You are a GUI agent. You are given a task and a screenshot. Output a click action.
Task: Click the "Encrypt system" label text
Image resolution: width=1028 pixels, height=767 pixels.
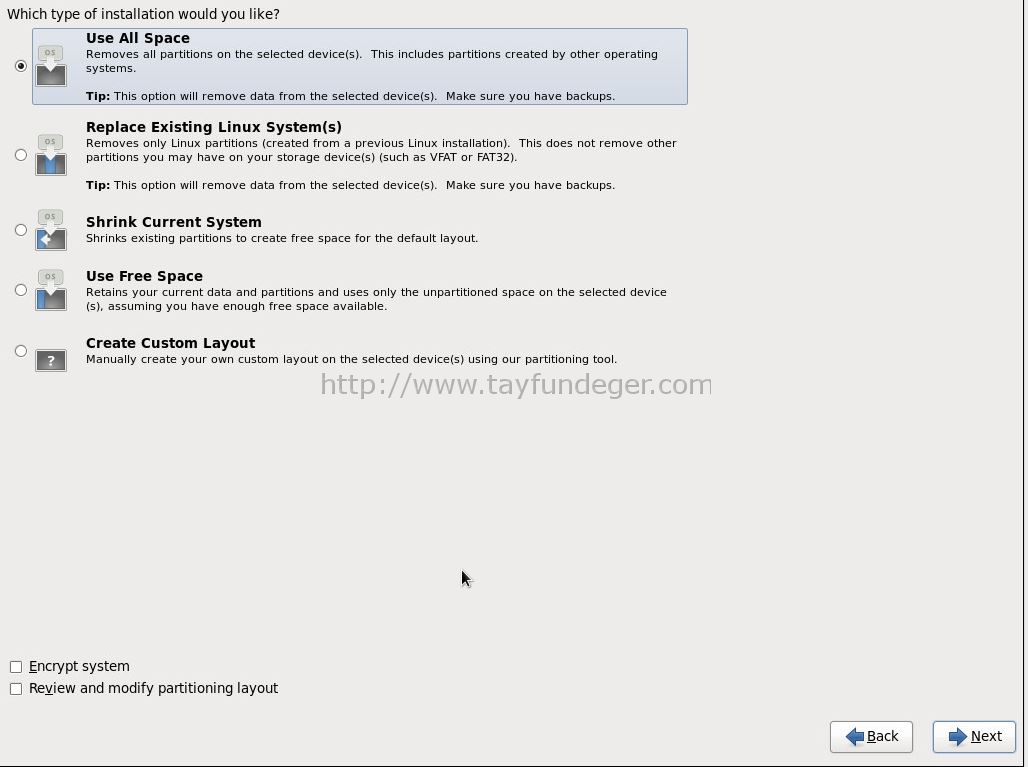pyautogui.click(x=79, y=666)
